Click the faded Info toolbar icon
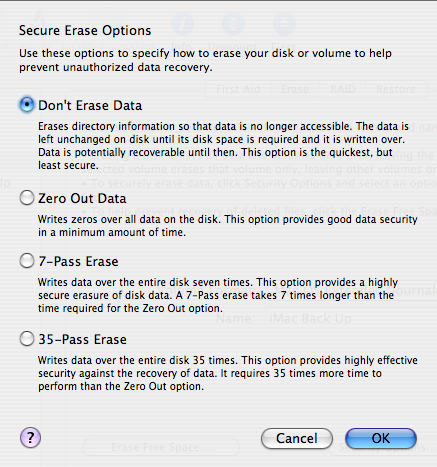 click(182, 24)
